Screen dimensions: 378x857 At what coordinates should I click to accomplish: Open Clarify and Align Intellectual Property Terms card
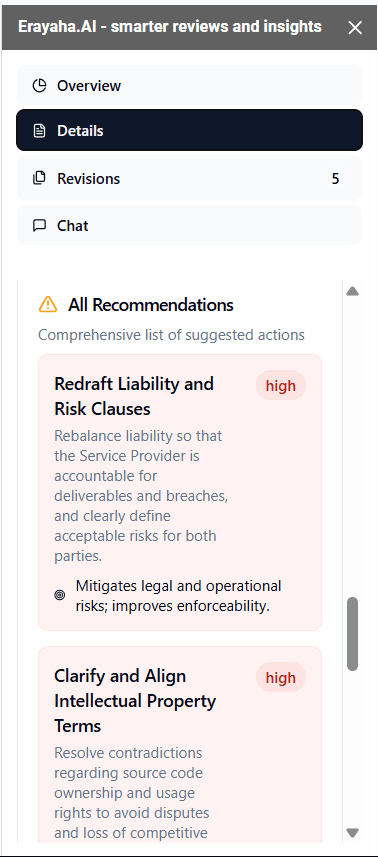click(x=180, y=745)
